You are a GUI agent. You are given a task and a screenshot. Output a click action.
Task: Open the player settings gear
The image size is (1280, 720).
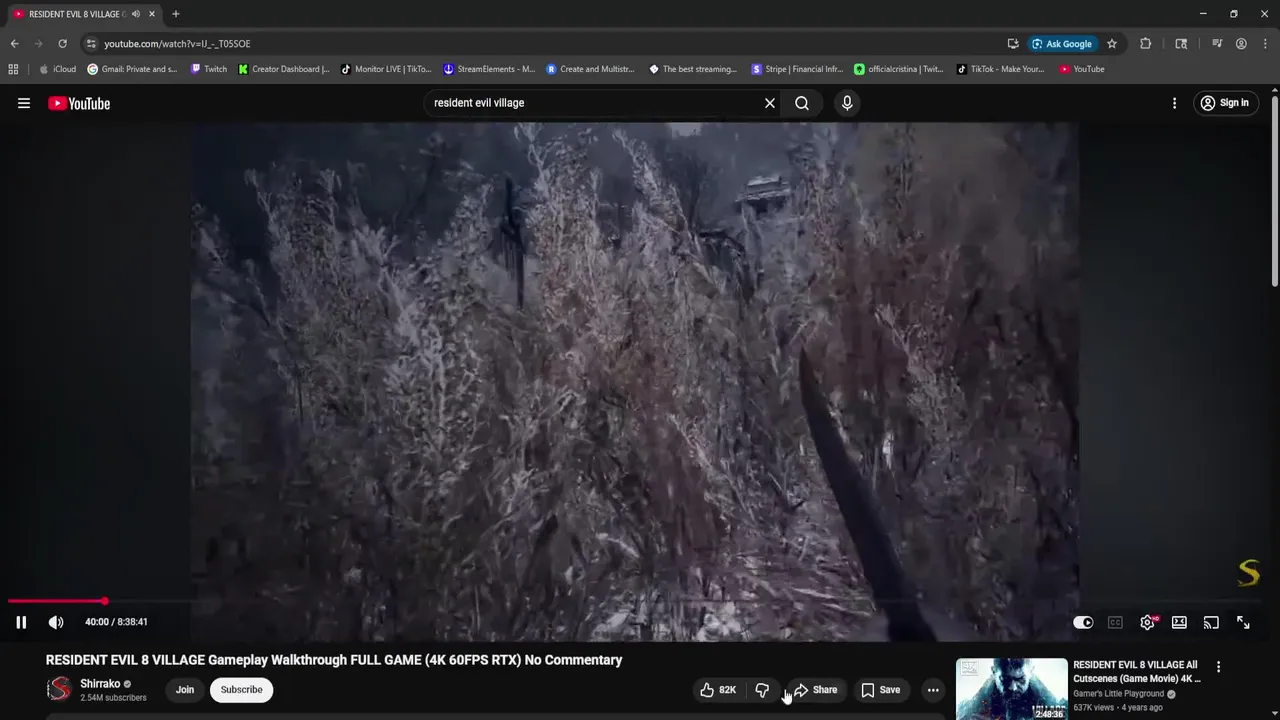tap(1148, 622)
